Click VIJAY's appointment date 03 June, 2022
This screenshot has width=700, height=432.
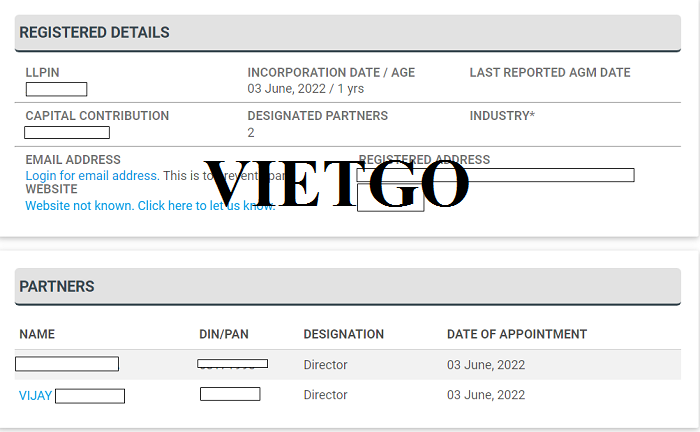coord(486,395)
